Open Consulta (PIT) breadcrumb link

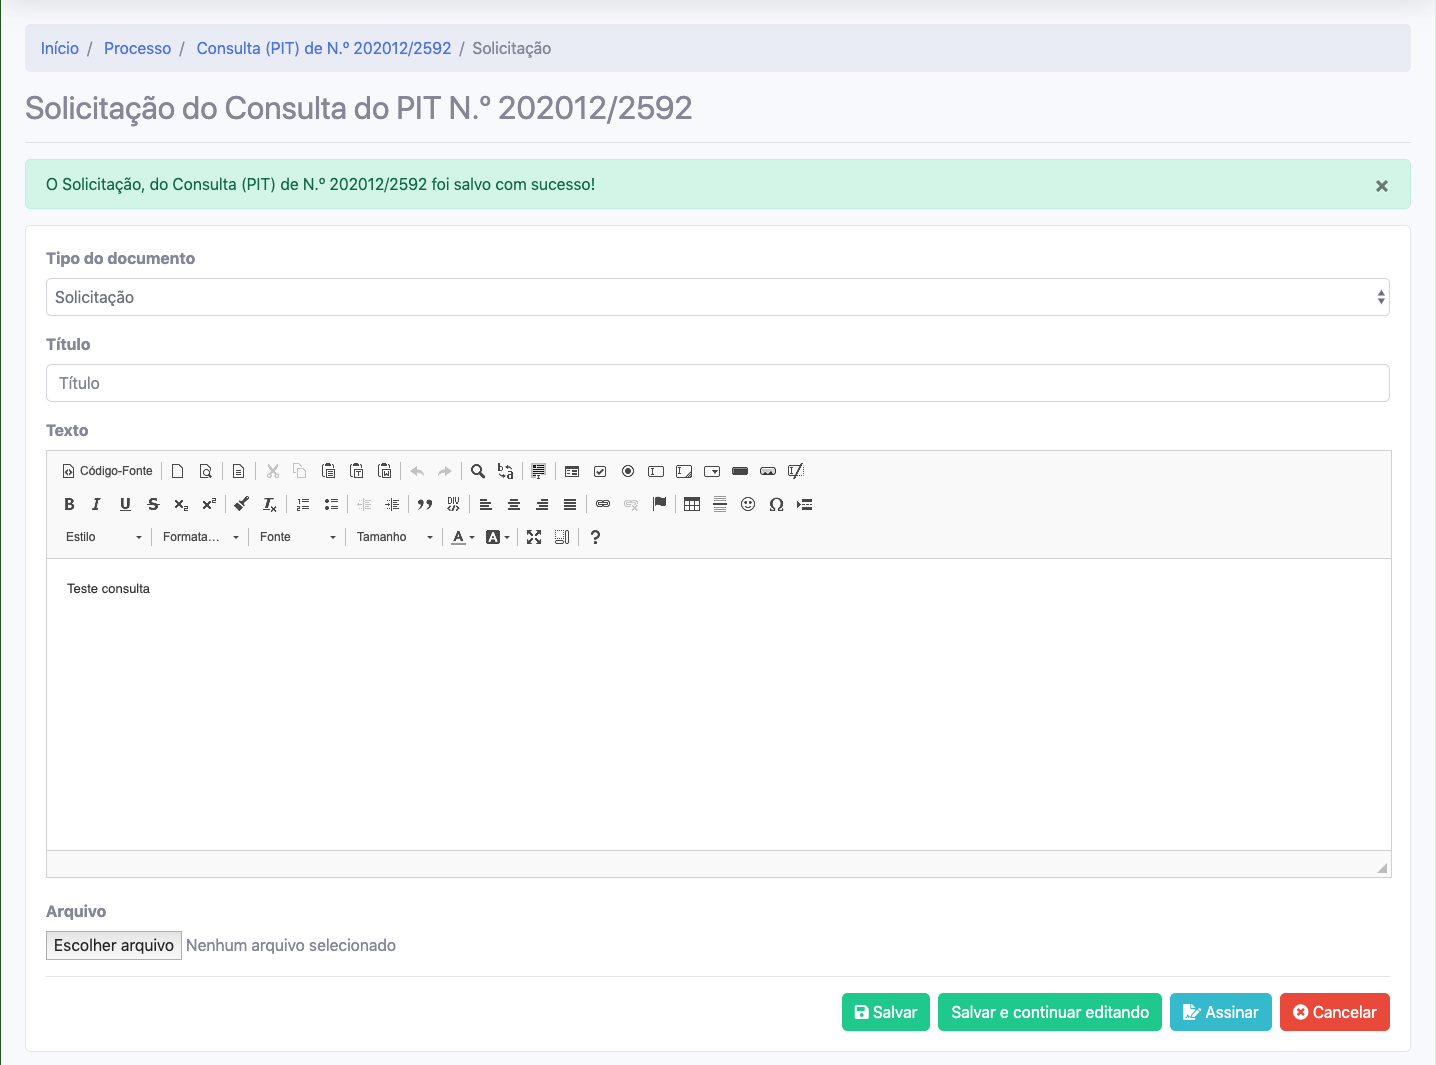coord(323,48)
